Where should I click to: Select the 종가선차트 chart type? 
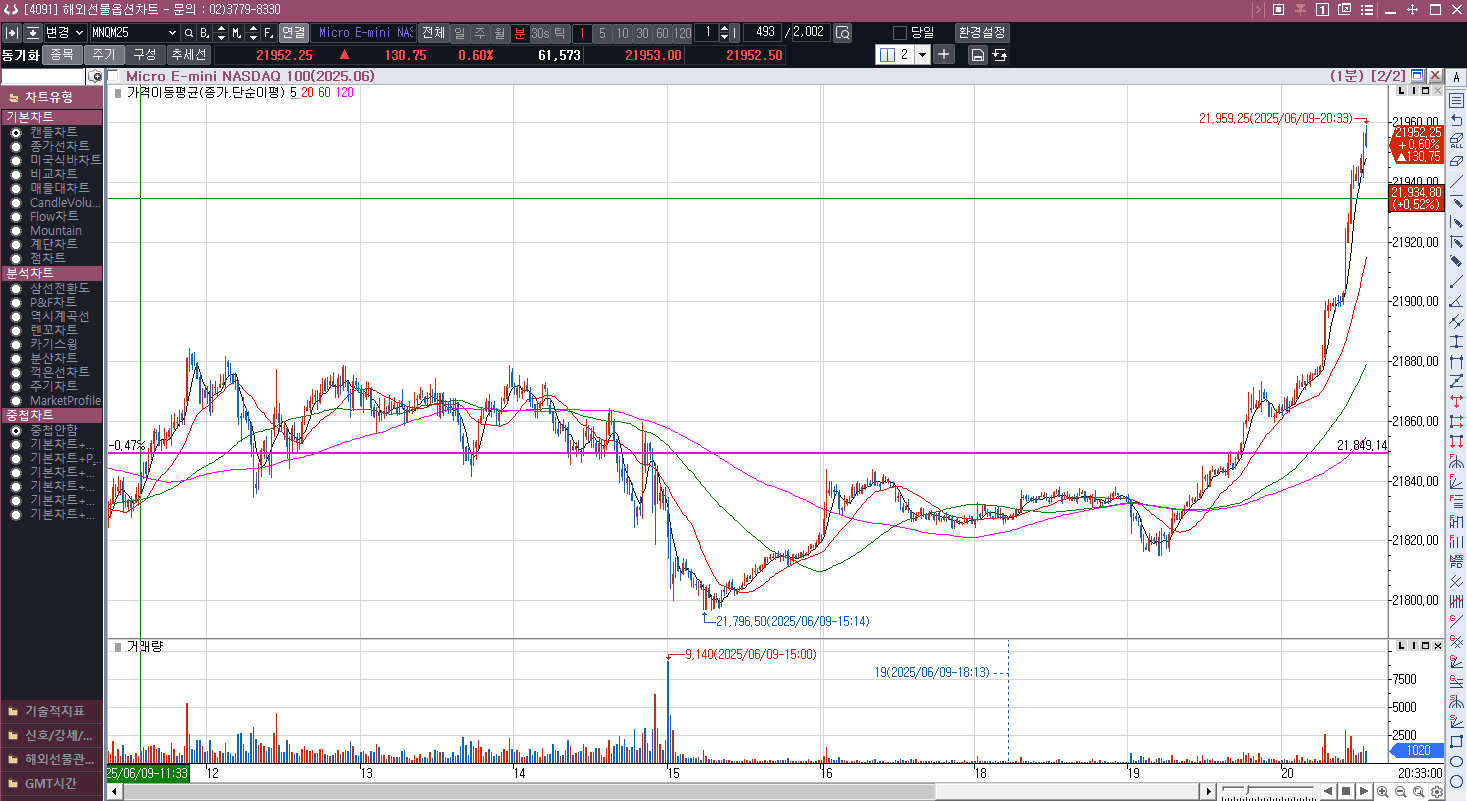point(16,146)
